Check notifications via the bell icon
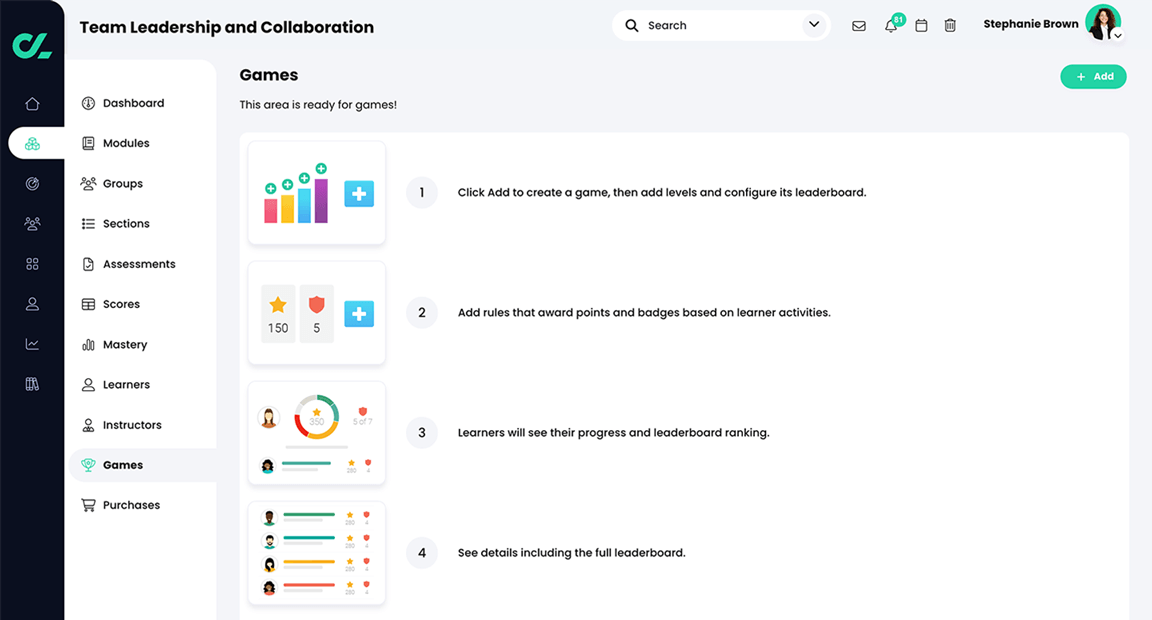Screen dimensions: 1152x620 (890, 25)
